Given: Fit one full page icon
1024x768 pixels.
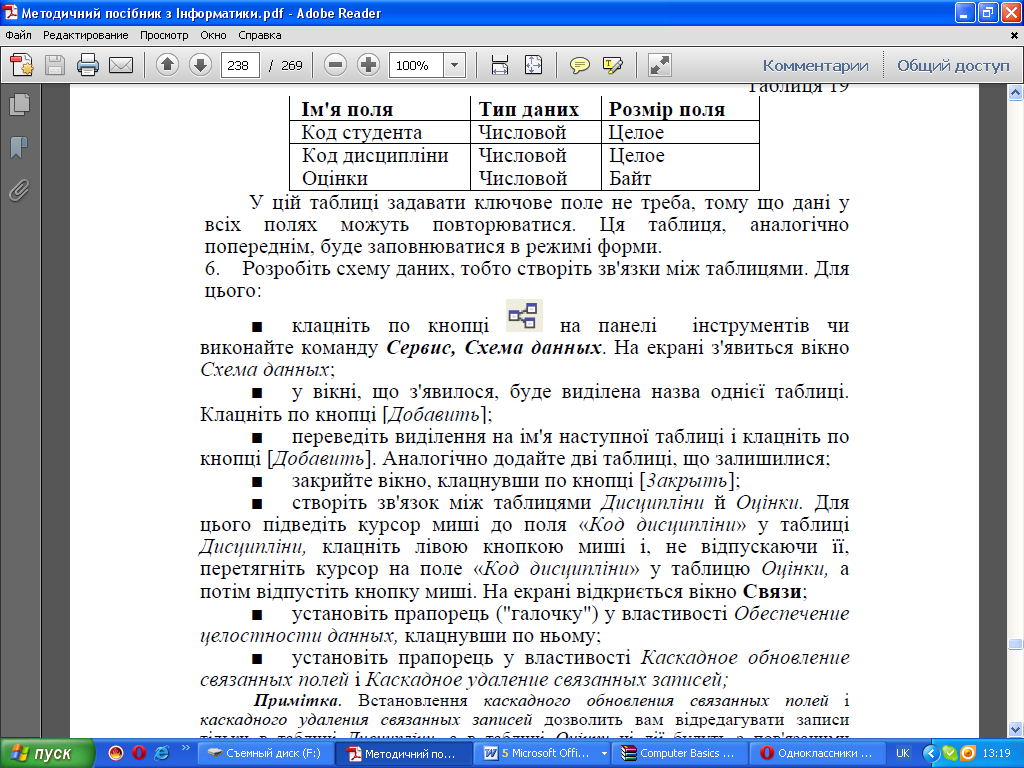Looking at the screenshot, I should [x=534, y=65].
